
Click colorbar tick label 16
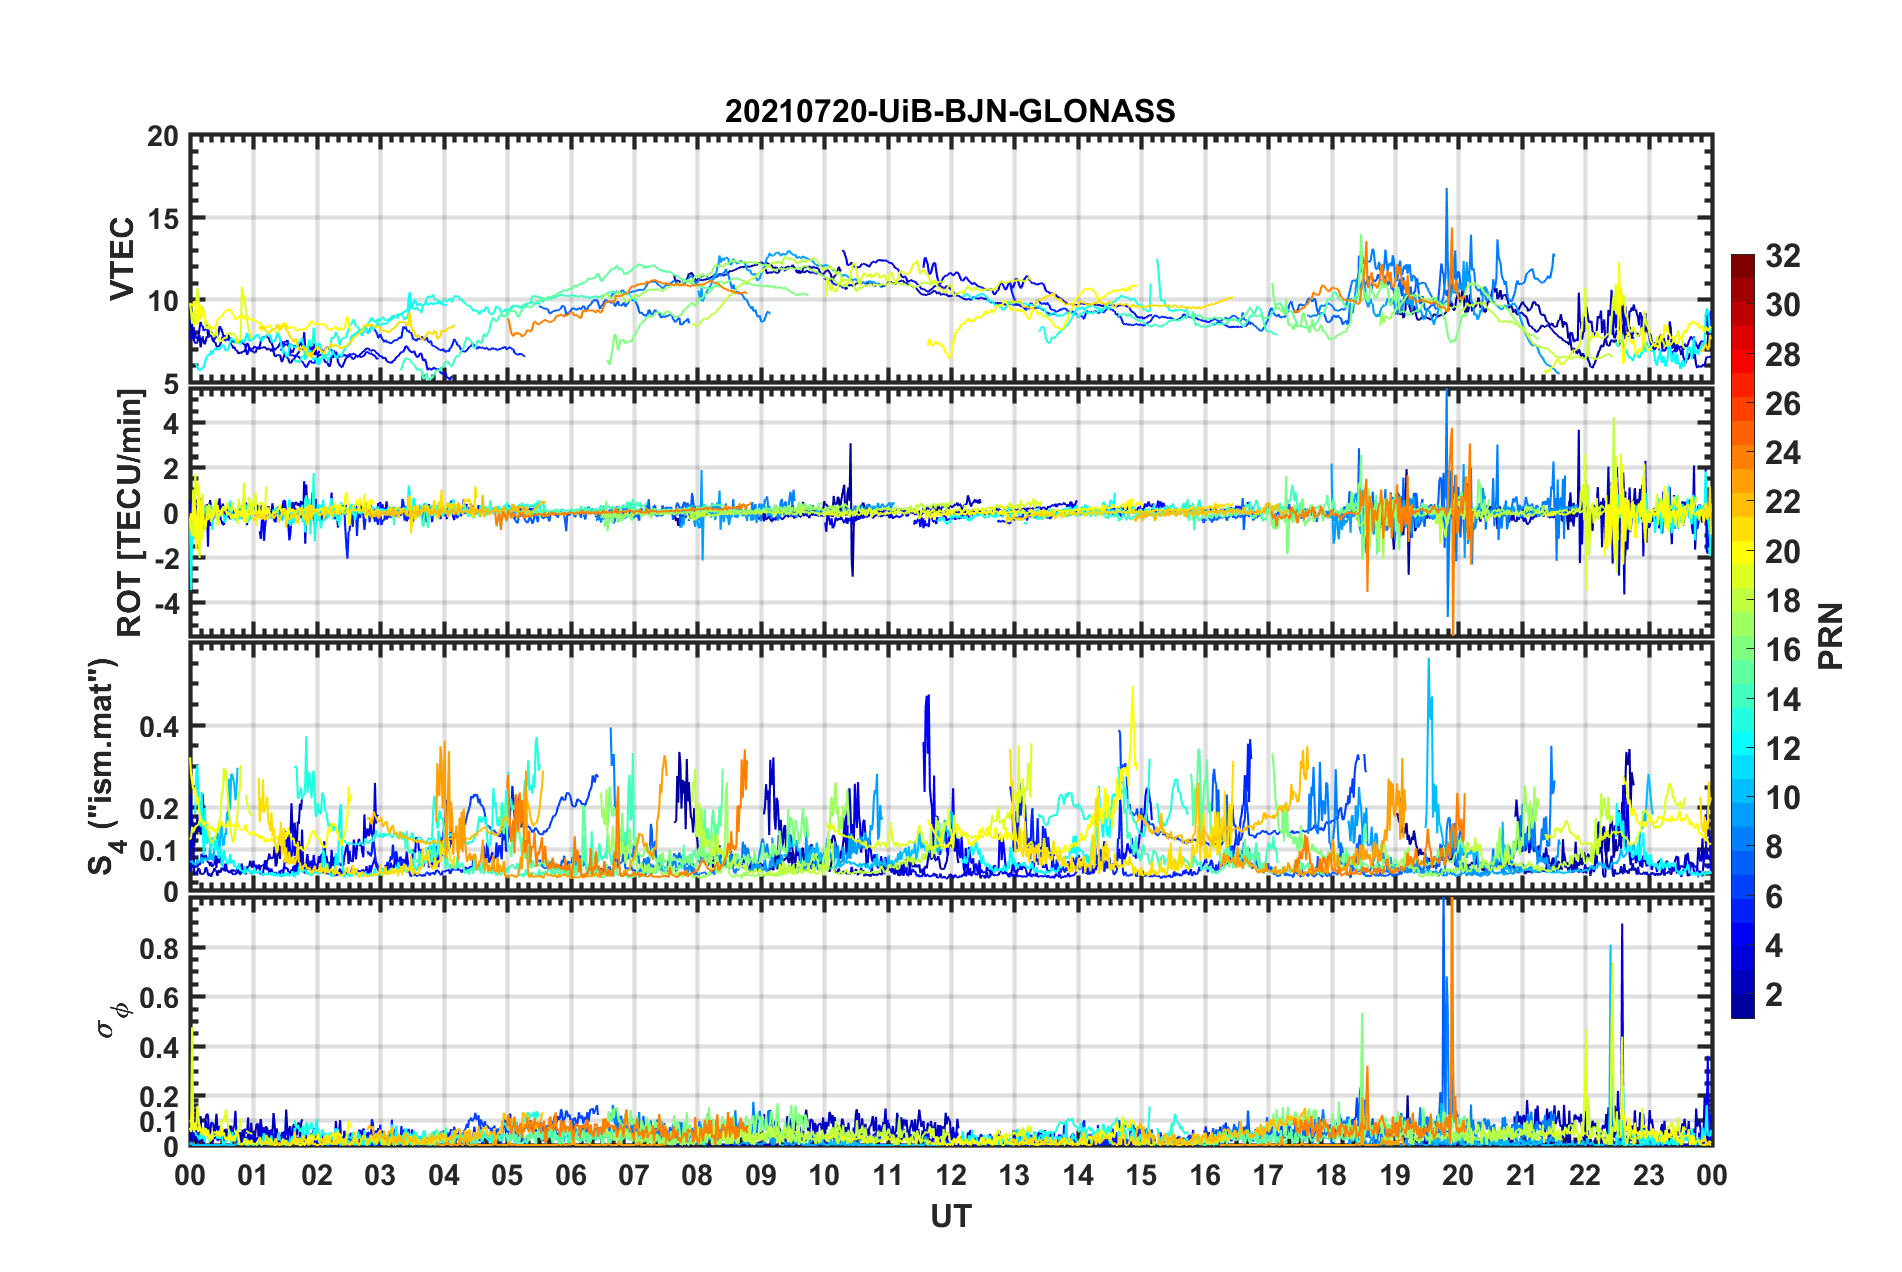[1782, 650]
